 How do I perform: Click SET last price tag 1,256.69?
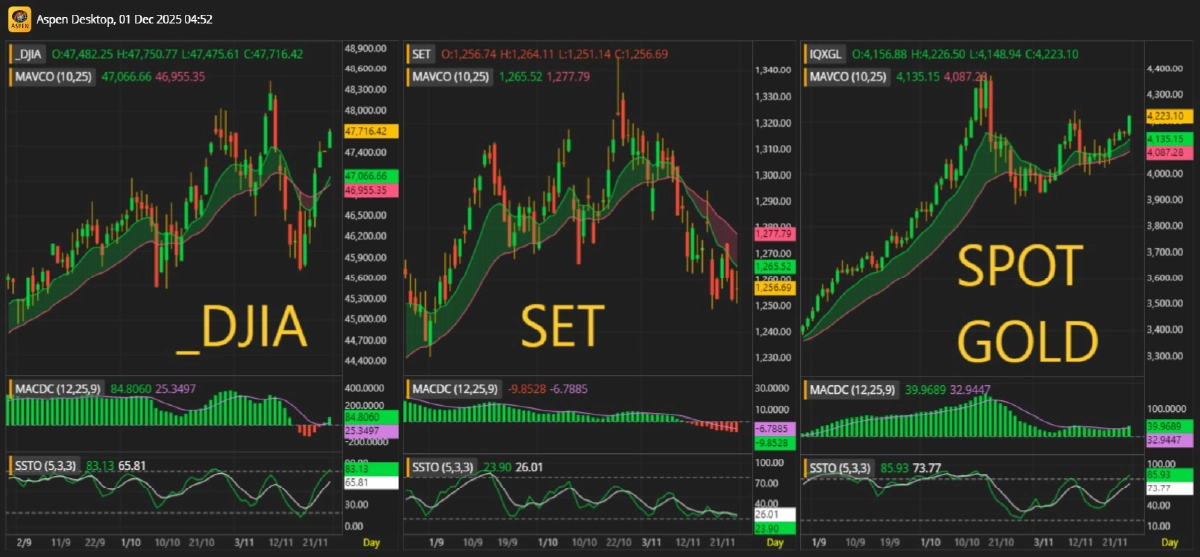point(772,287)
